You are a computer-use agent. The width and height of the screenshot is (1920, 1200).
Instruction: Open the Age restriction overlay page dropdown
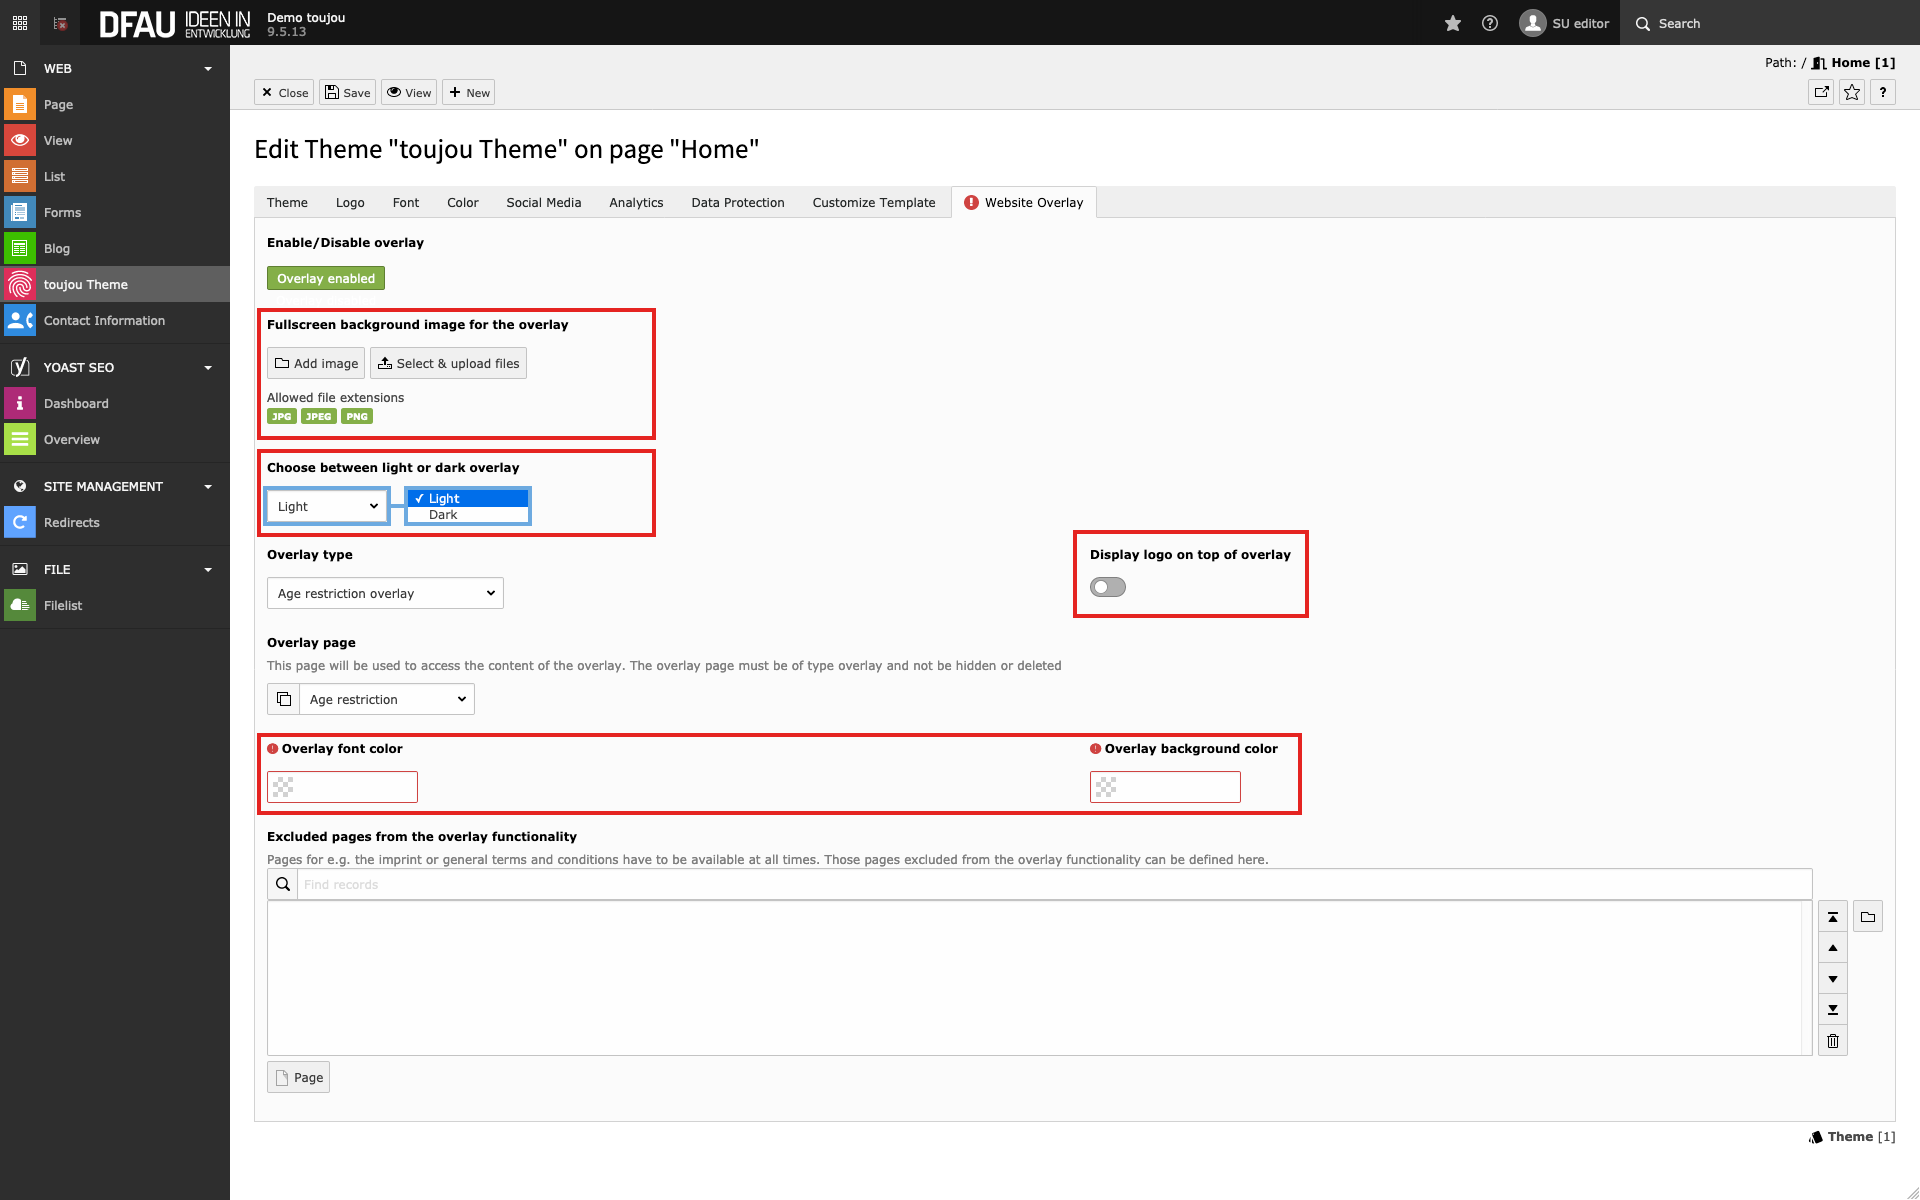click(x=387, y=700)
